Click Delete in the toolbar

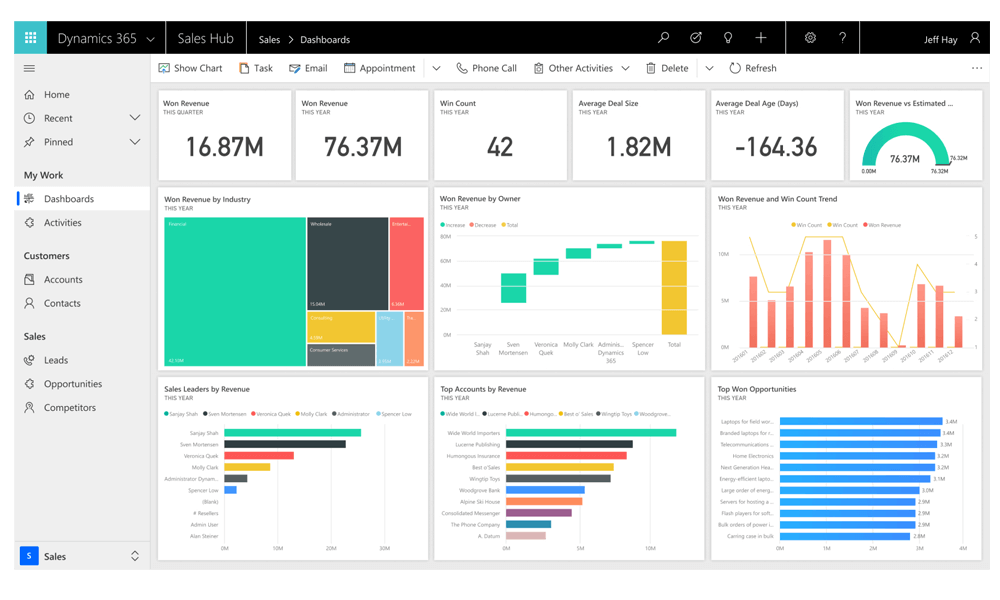tap(667, 68)
